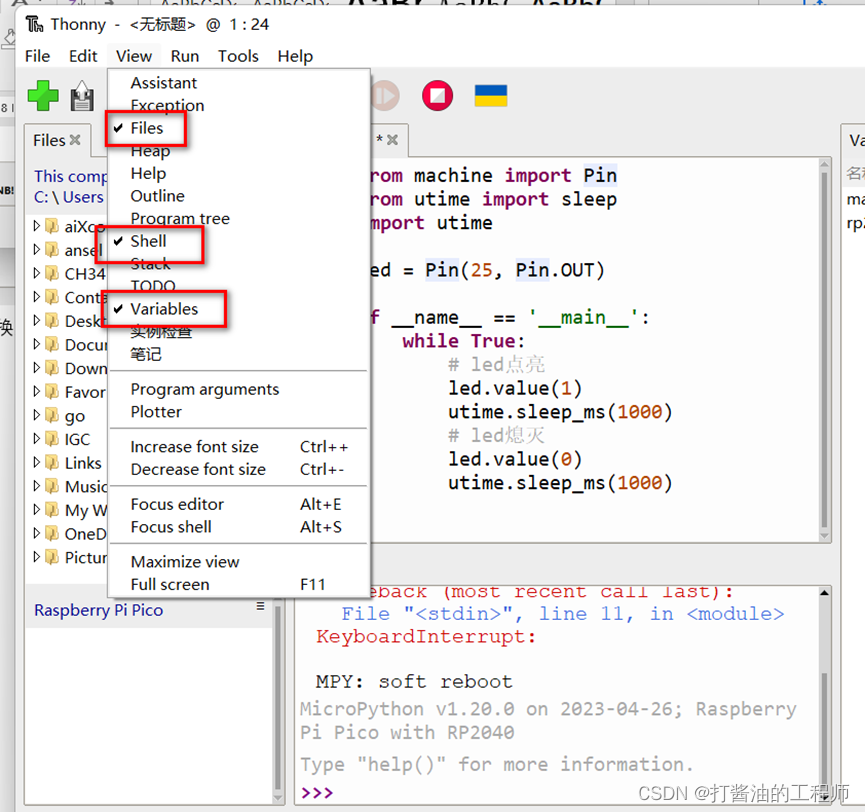
Task: Click the green New file plus icon
Action: coord(43,95)
